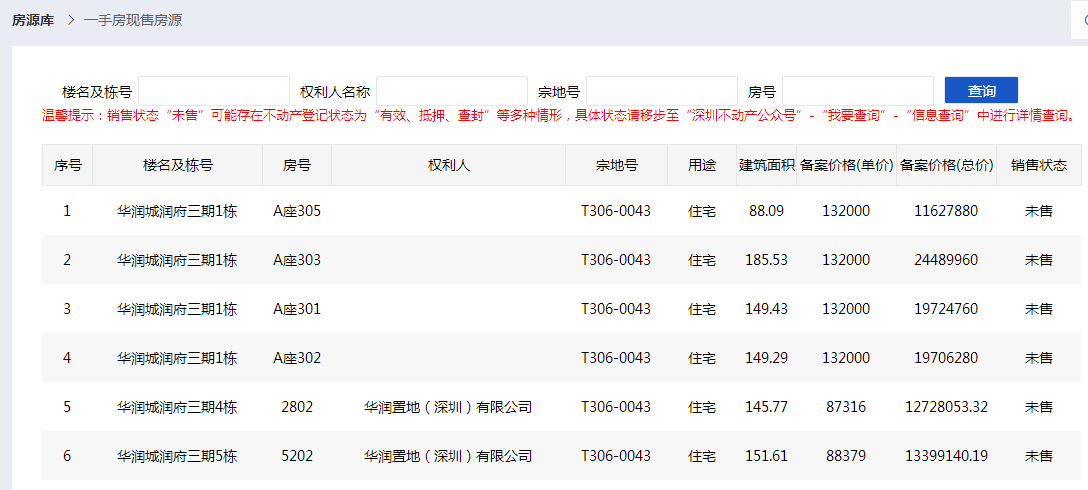Select the 销售状态 column header
1088x490 pixels.
click(1039, 165)
